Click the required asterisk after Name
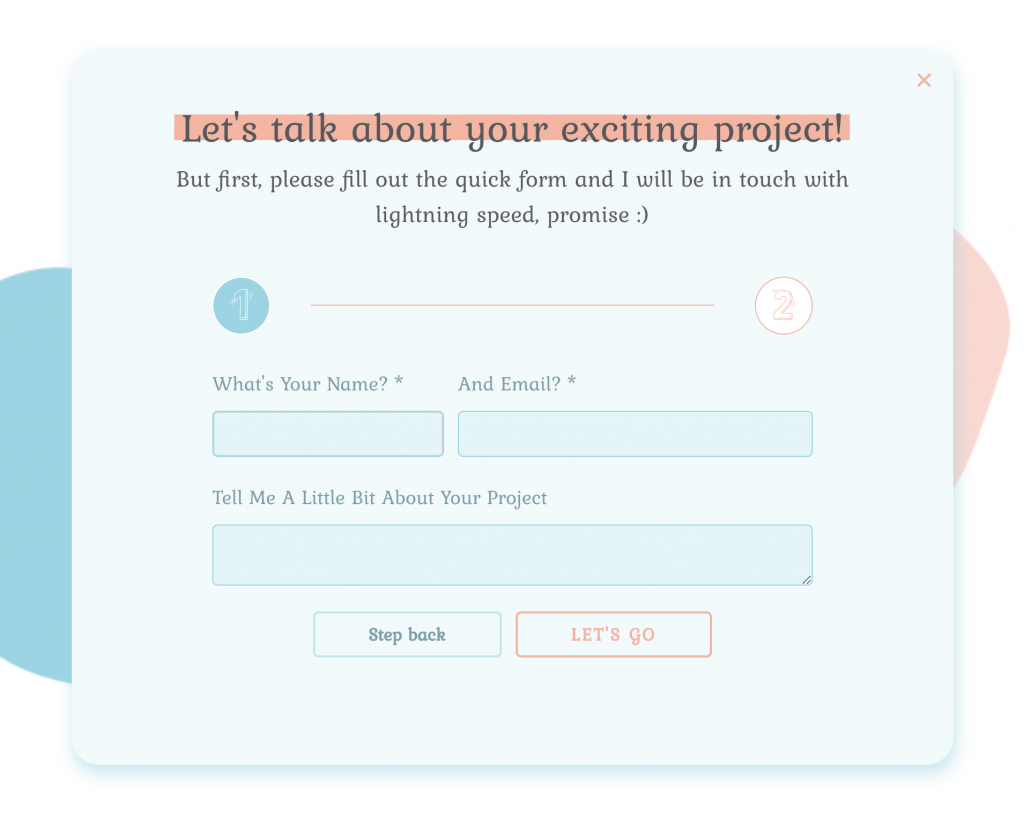 (399, 382)
